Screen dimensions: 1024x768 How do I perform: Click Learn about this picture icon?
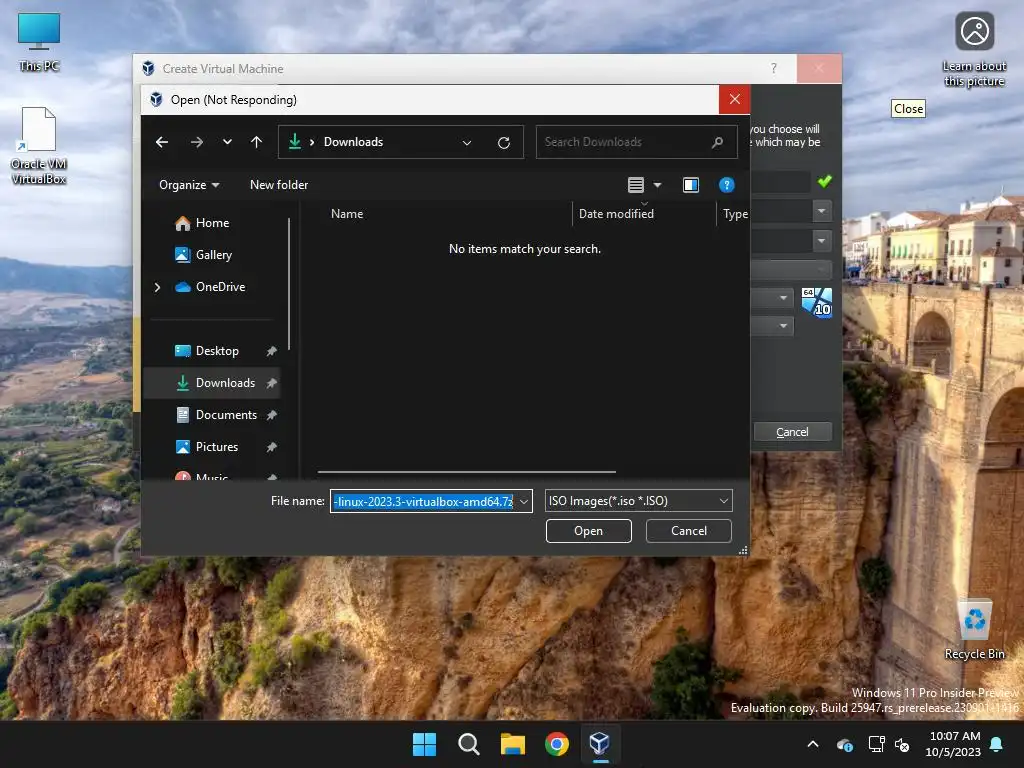pyautogui.click(x=974, y=50)
